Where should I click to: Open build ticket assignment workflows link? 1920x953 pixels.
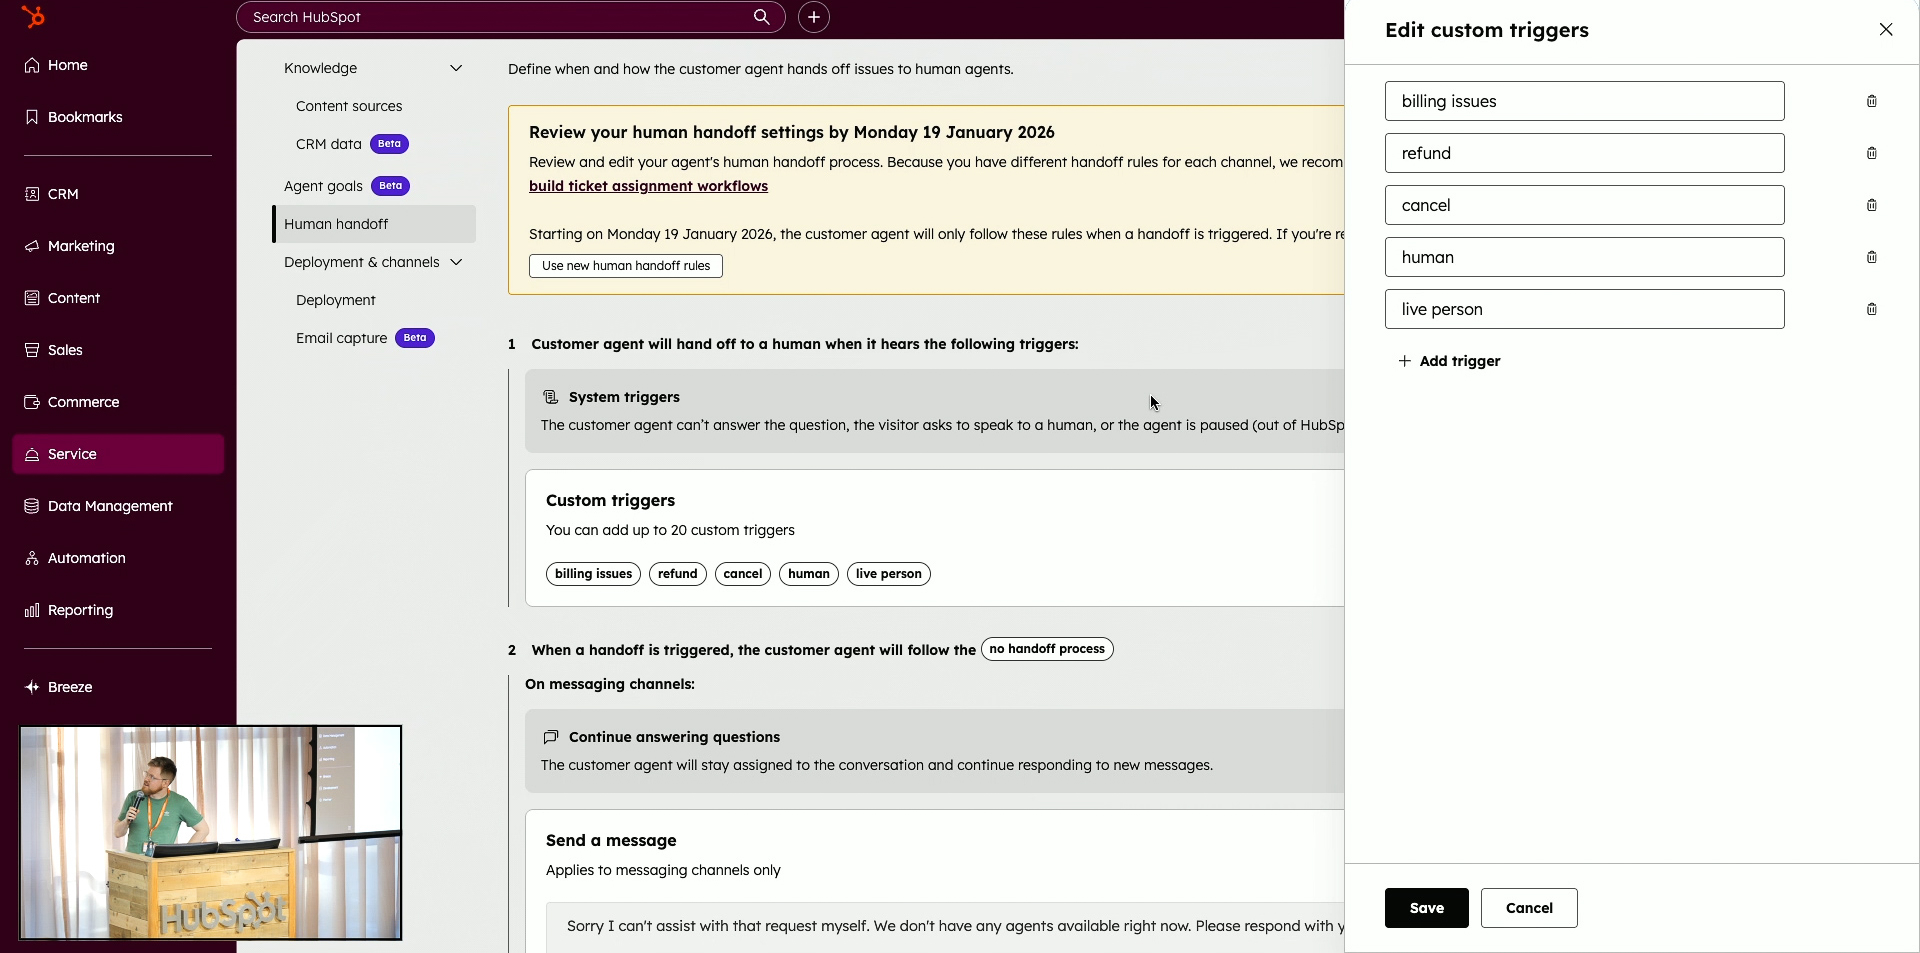(648, 186)
